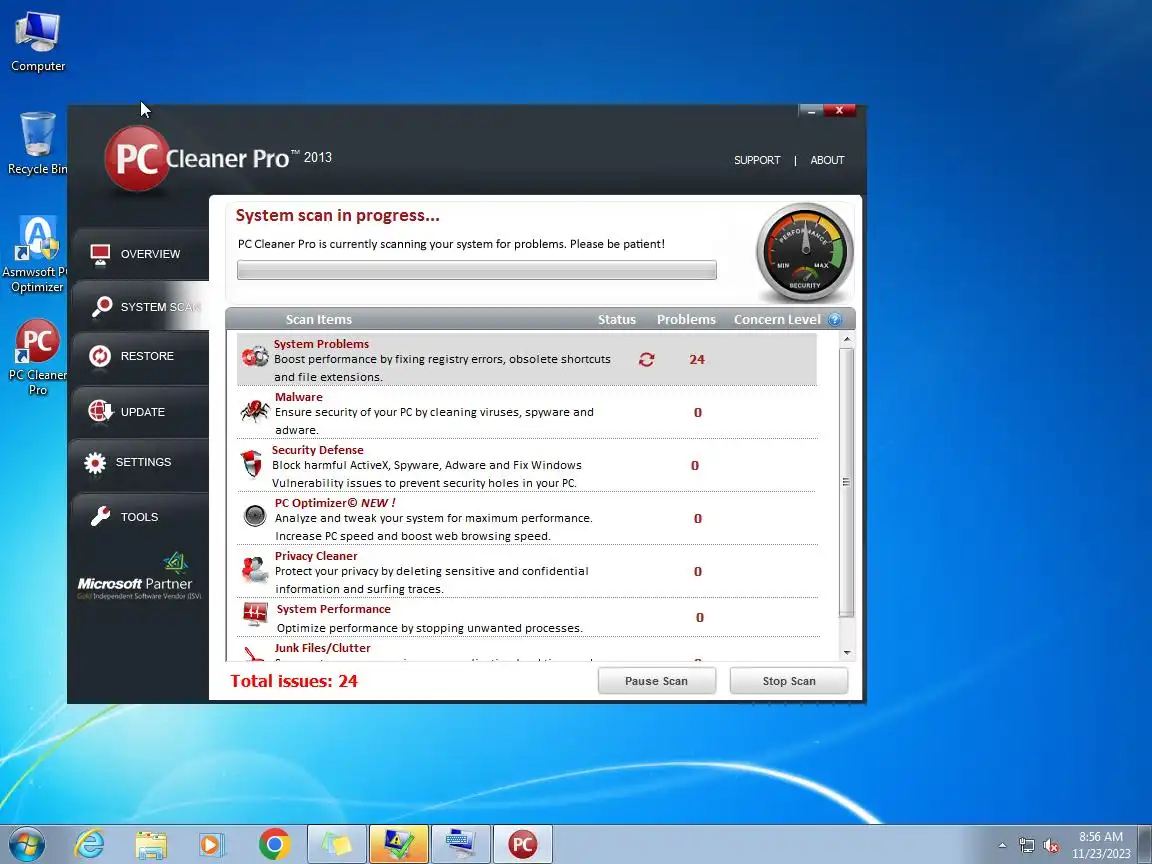Open the Update section

(x=140, y=412)
